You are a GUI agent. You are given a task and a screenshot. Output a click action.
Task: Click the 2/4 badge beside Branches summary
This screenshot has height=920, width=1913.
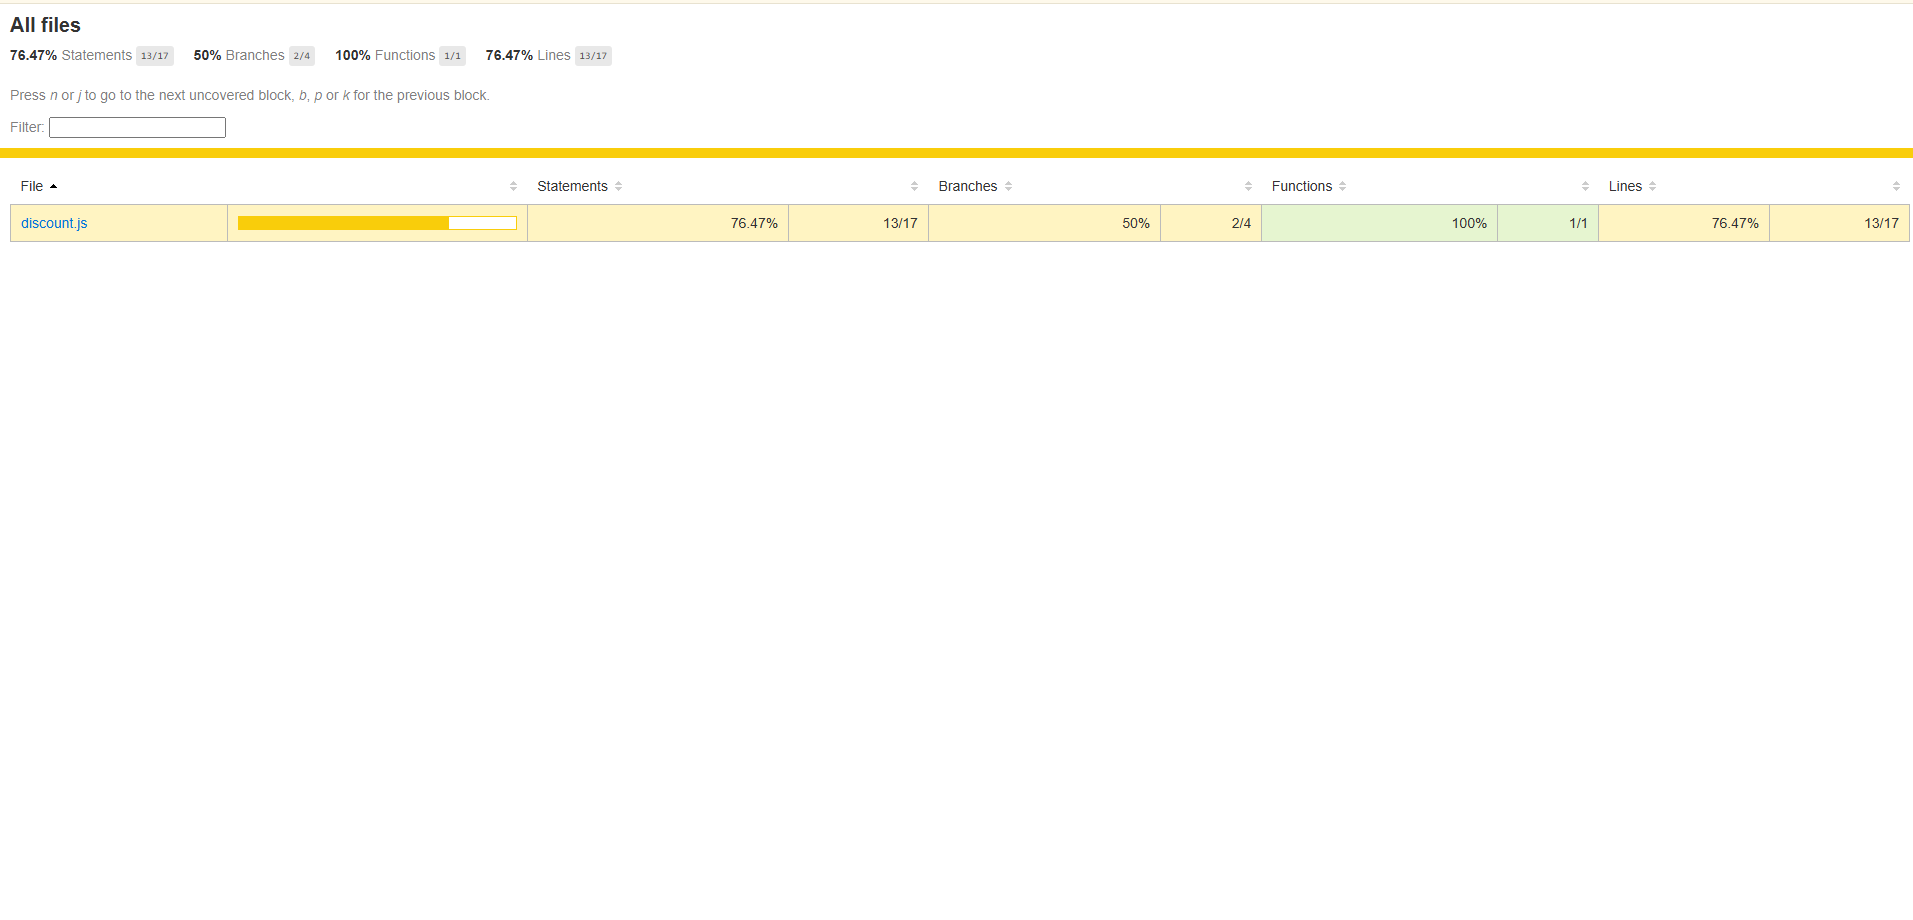click(x=302, y=56)
